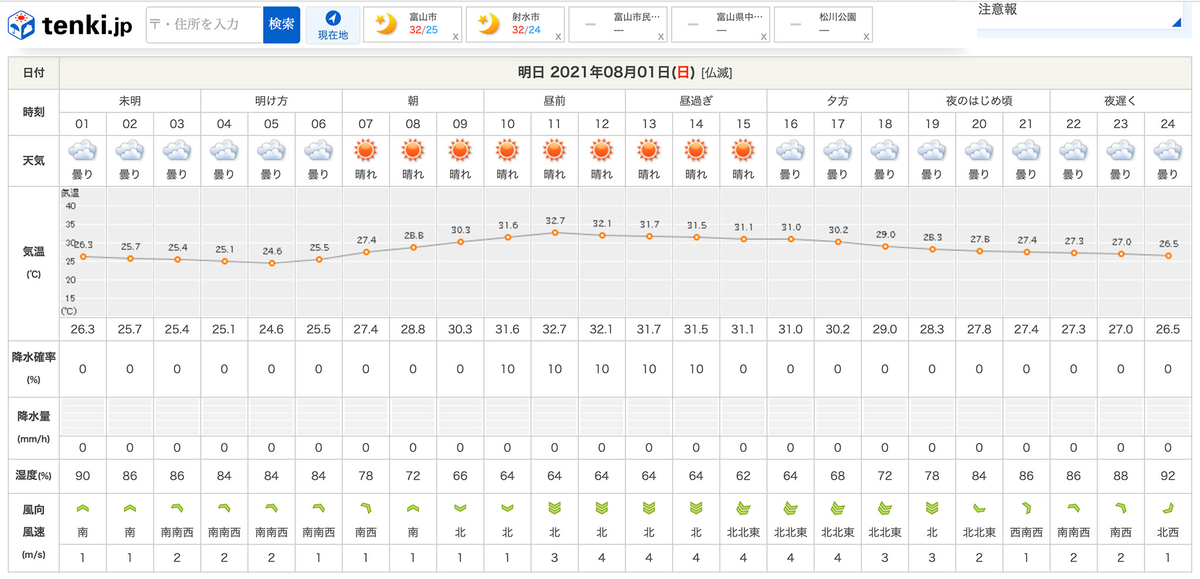Click the blue 検索 search button
The height and width of the screenshot is (579, 1200).
[x=282, y=24]
